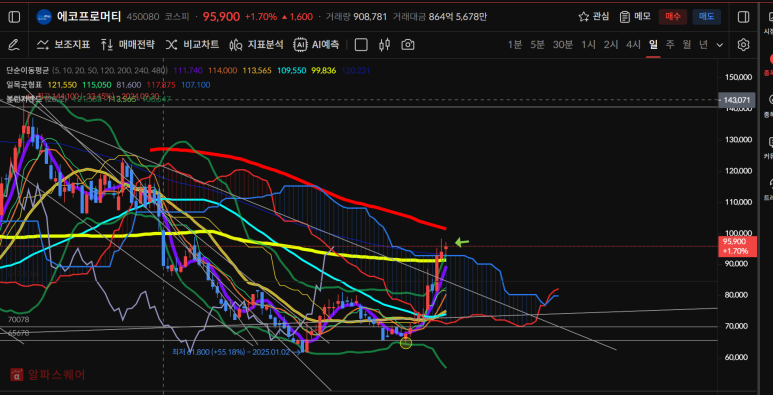The image size is (773, 395).
Task: Click the 에코프로머티 stock name
Action: point(89,17)
